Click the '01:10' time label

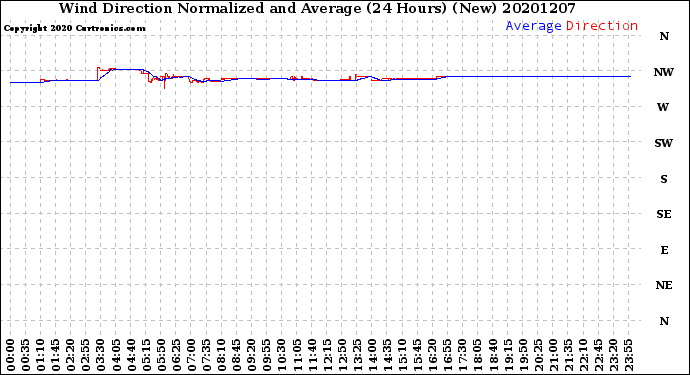[x=40, y=355]
